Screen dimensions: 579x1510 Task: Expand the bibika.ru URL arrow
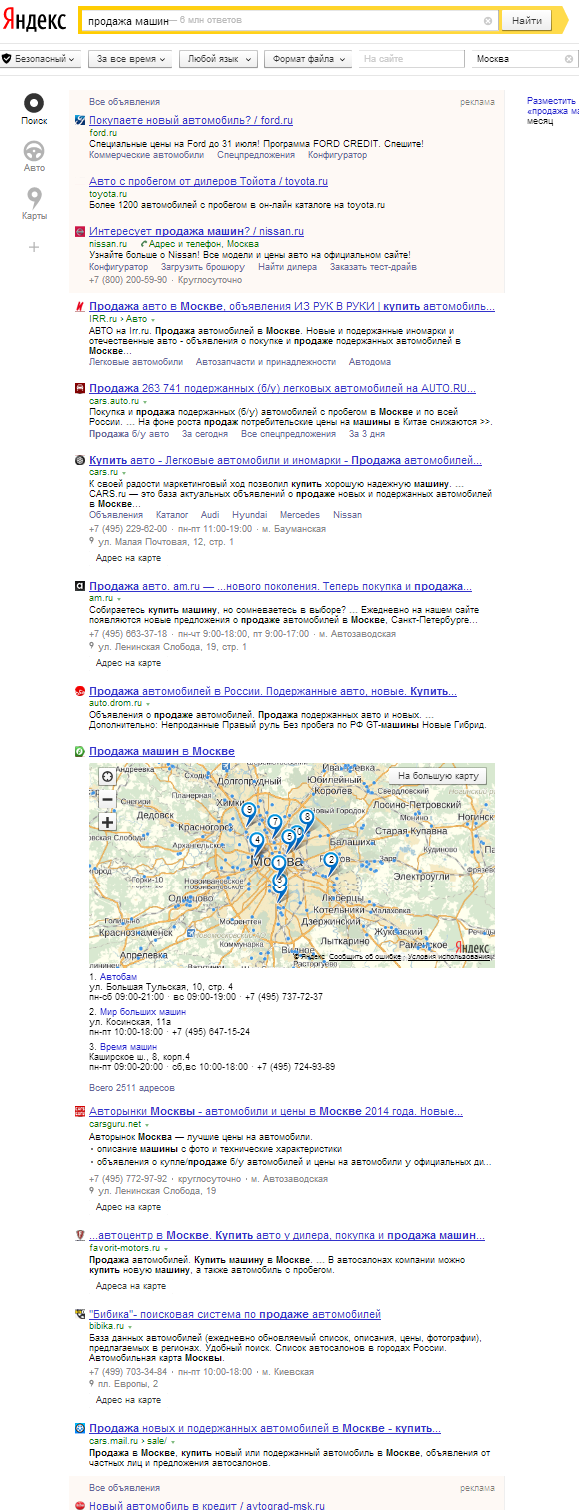pyautogui.click(x=129, y=1326)
